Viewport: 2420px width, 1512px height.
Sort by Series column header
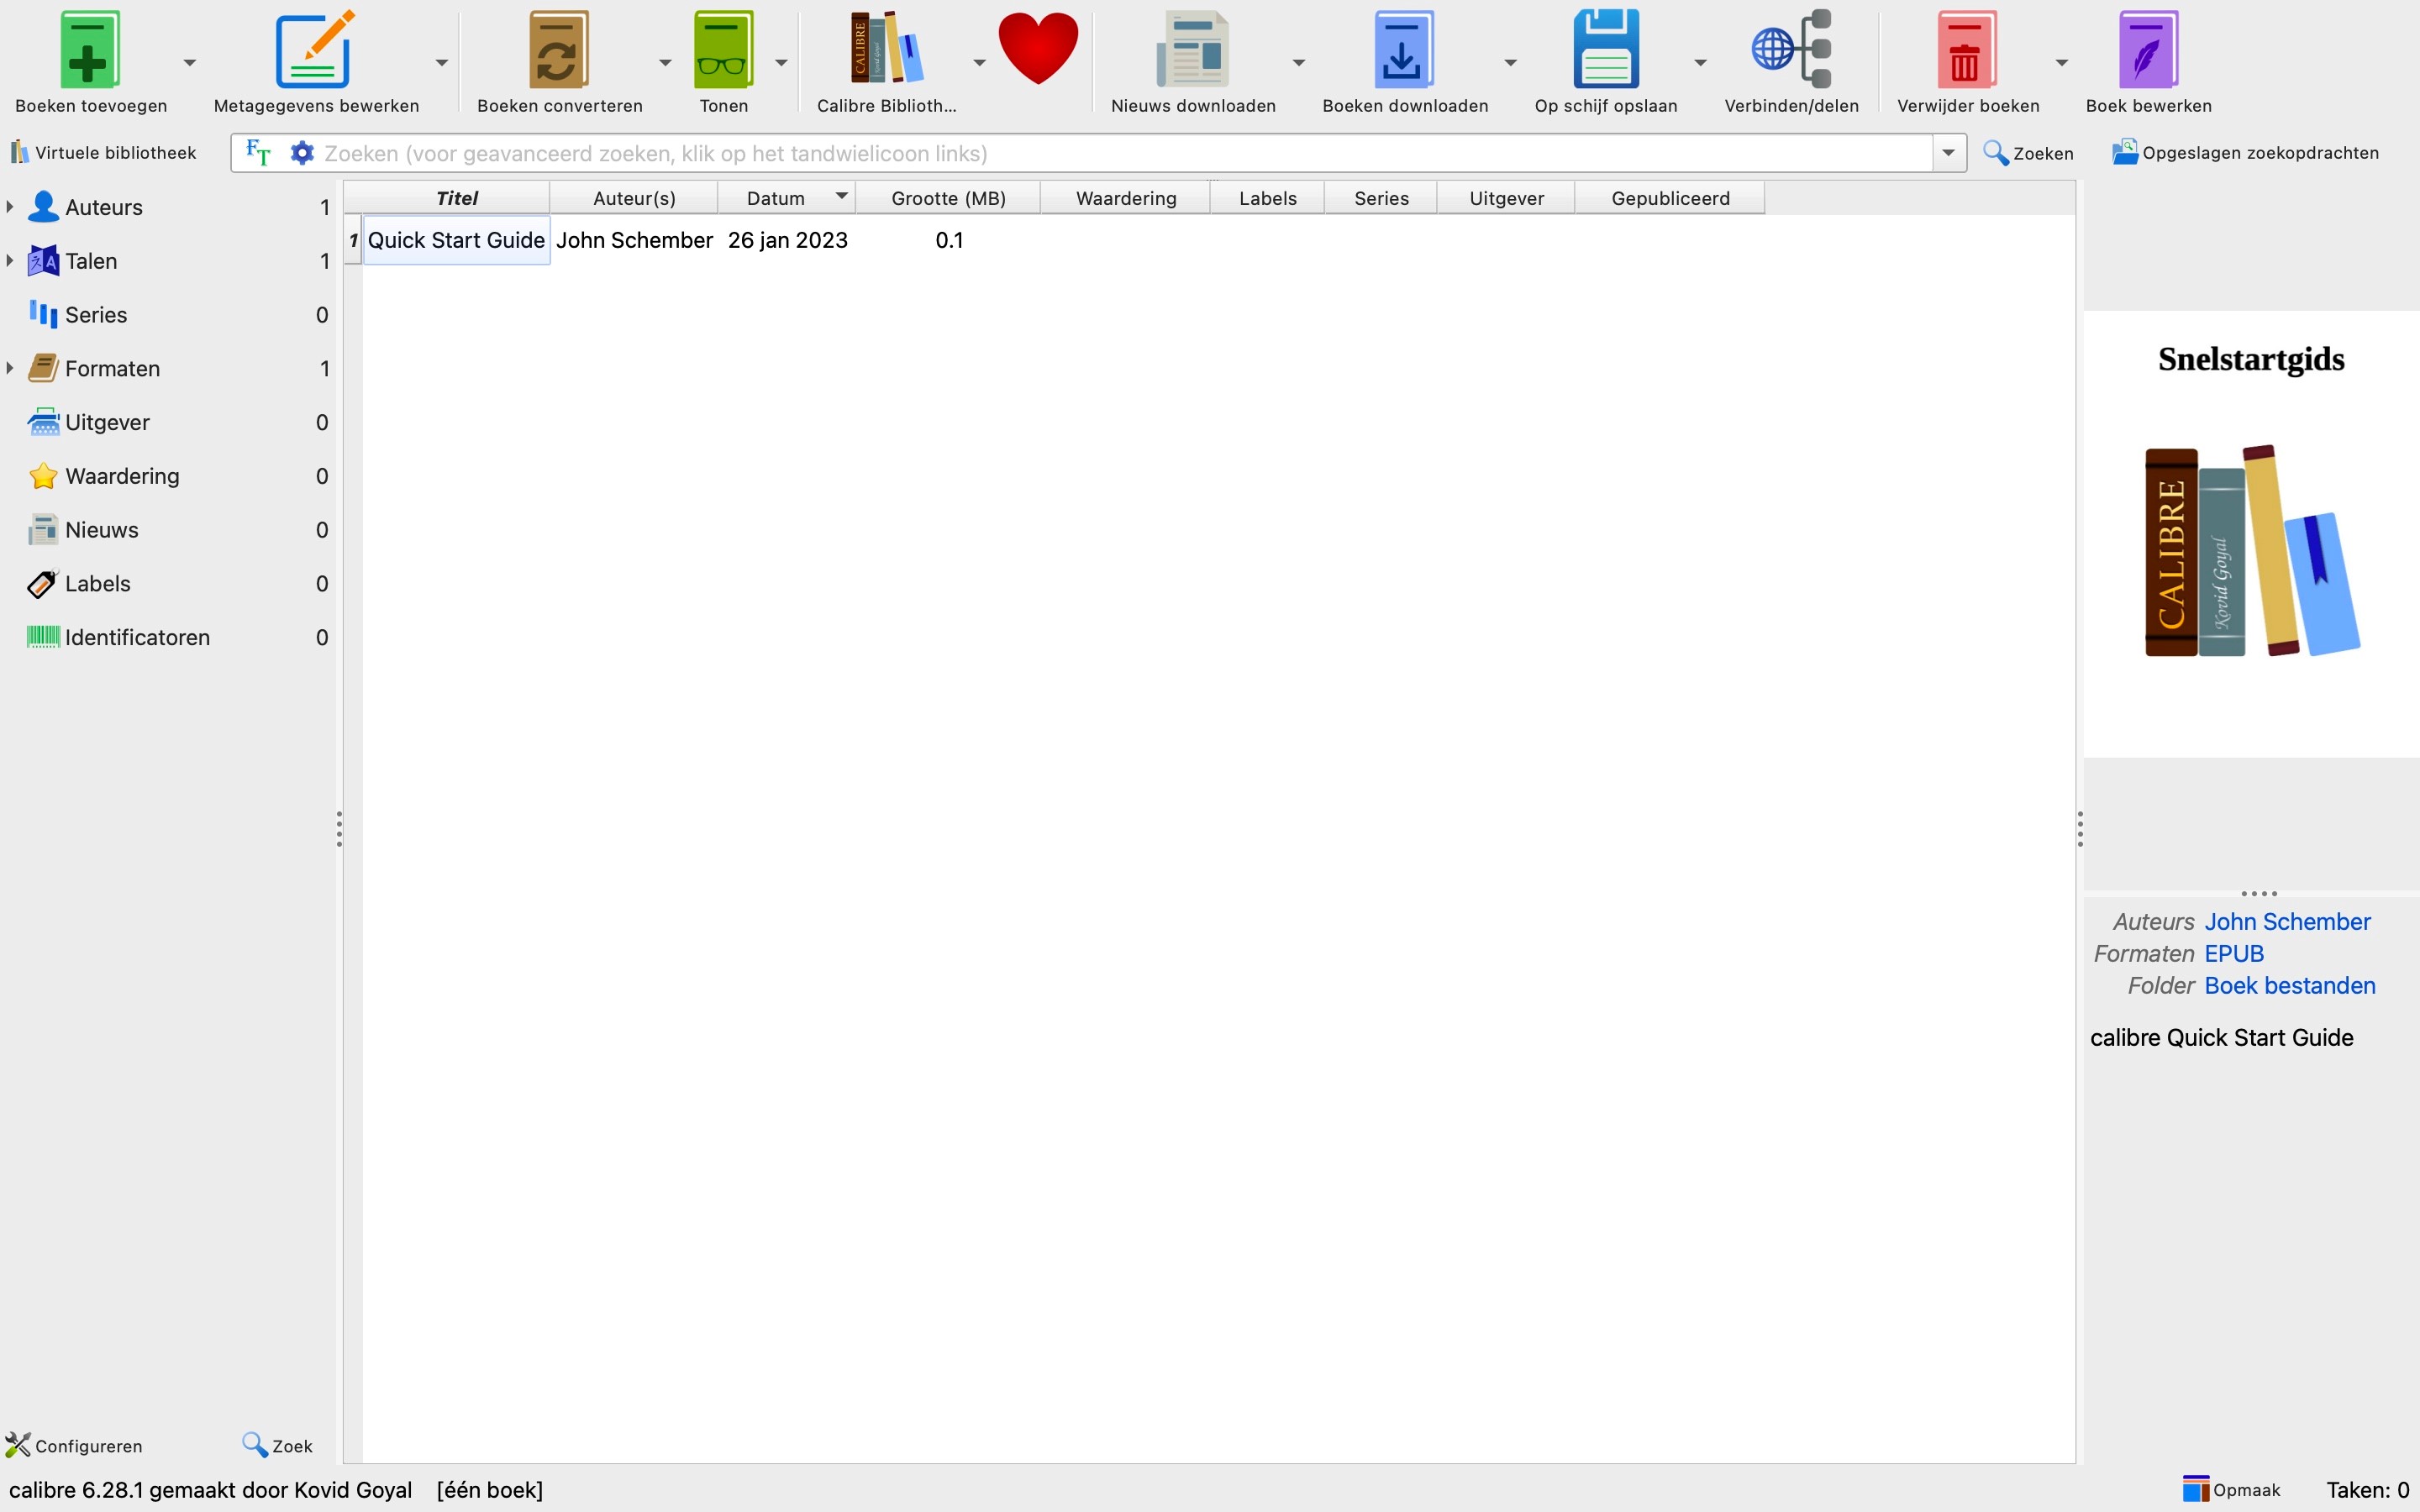tap(1381, 198)
